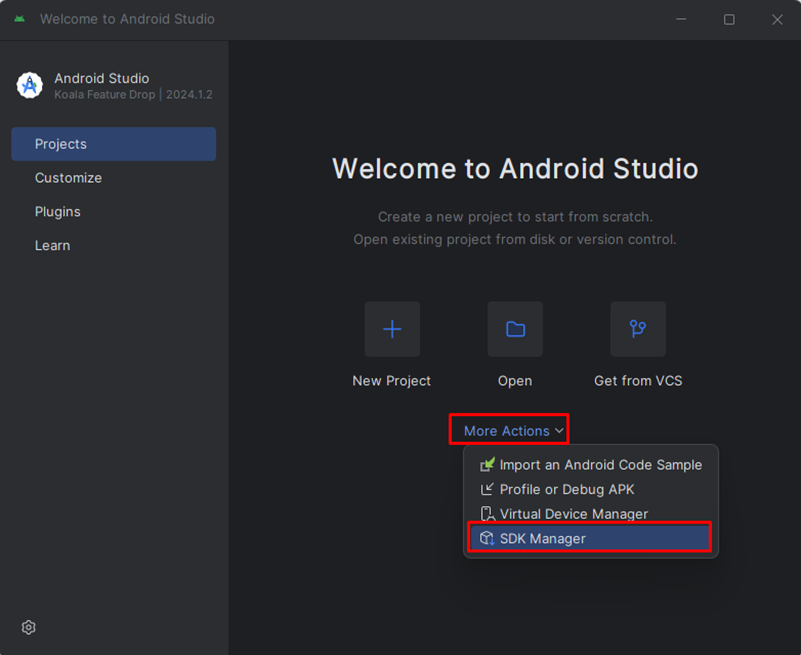The image size is (801, 655).
Task: Click the Import Android Code Sample icon
Action: point(487,464)
